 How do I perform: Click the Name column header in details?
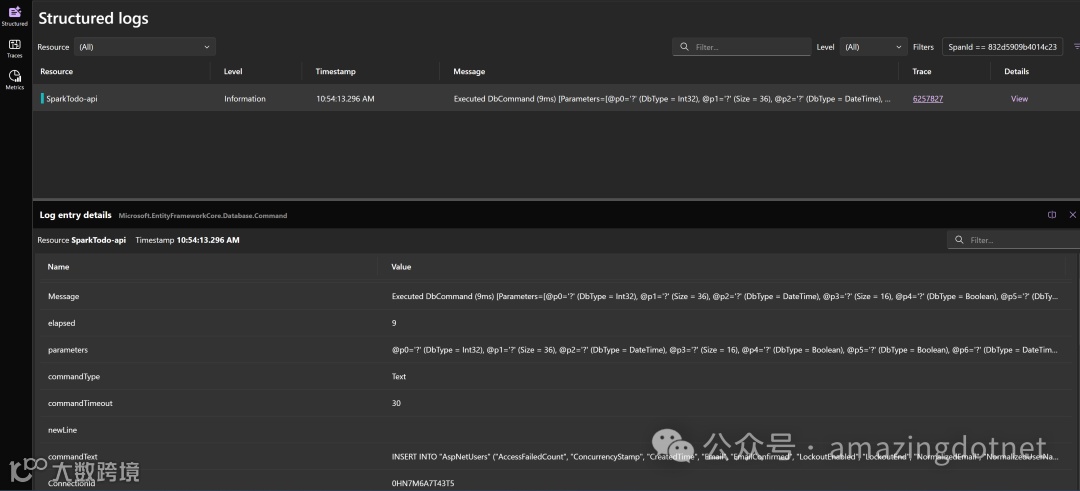58,267
